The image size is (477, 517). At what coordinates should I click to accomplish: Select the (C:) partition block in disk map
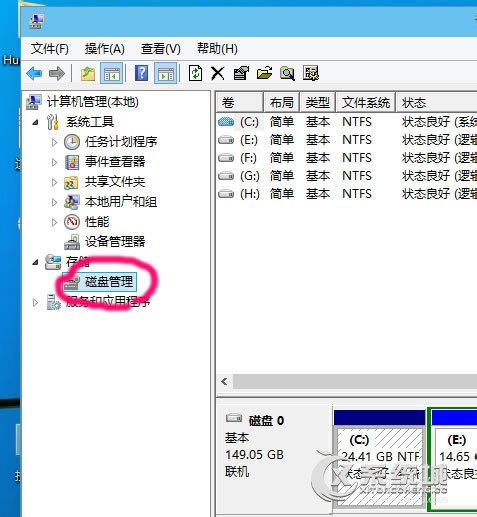click(x=379, y=460)
